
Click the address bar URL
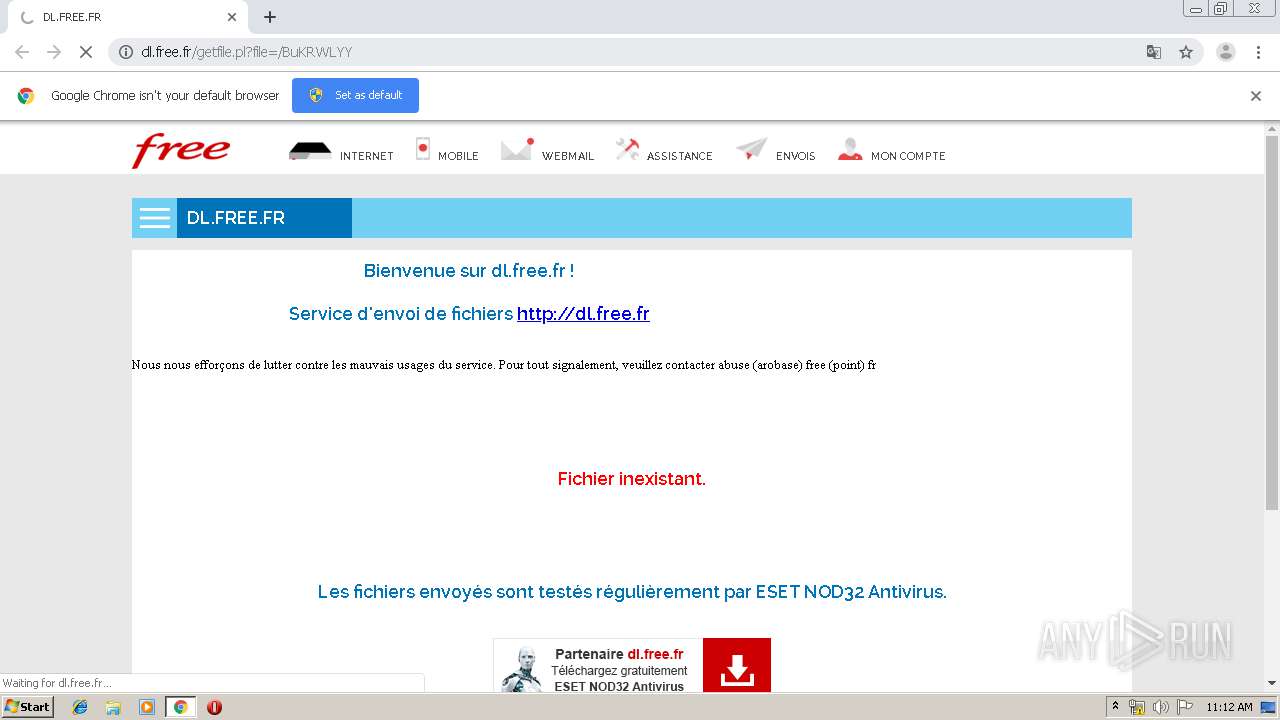pos(247,52)
